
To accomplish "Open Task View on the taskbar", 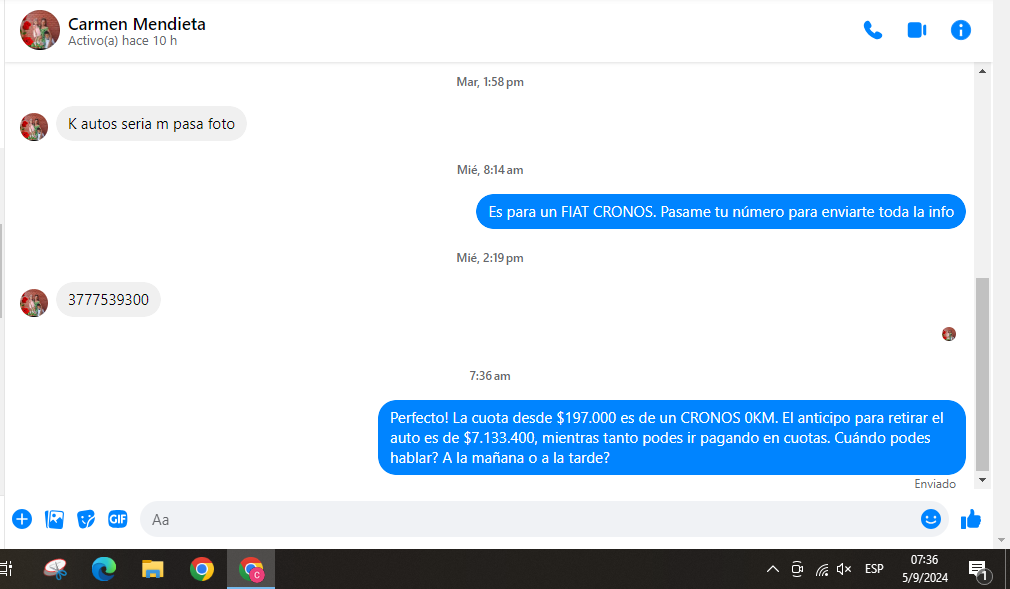I will 6,569.
